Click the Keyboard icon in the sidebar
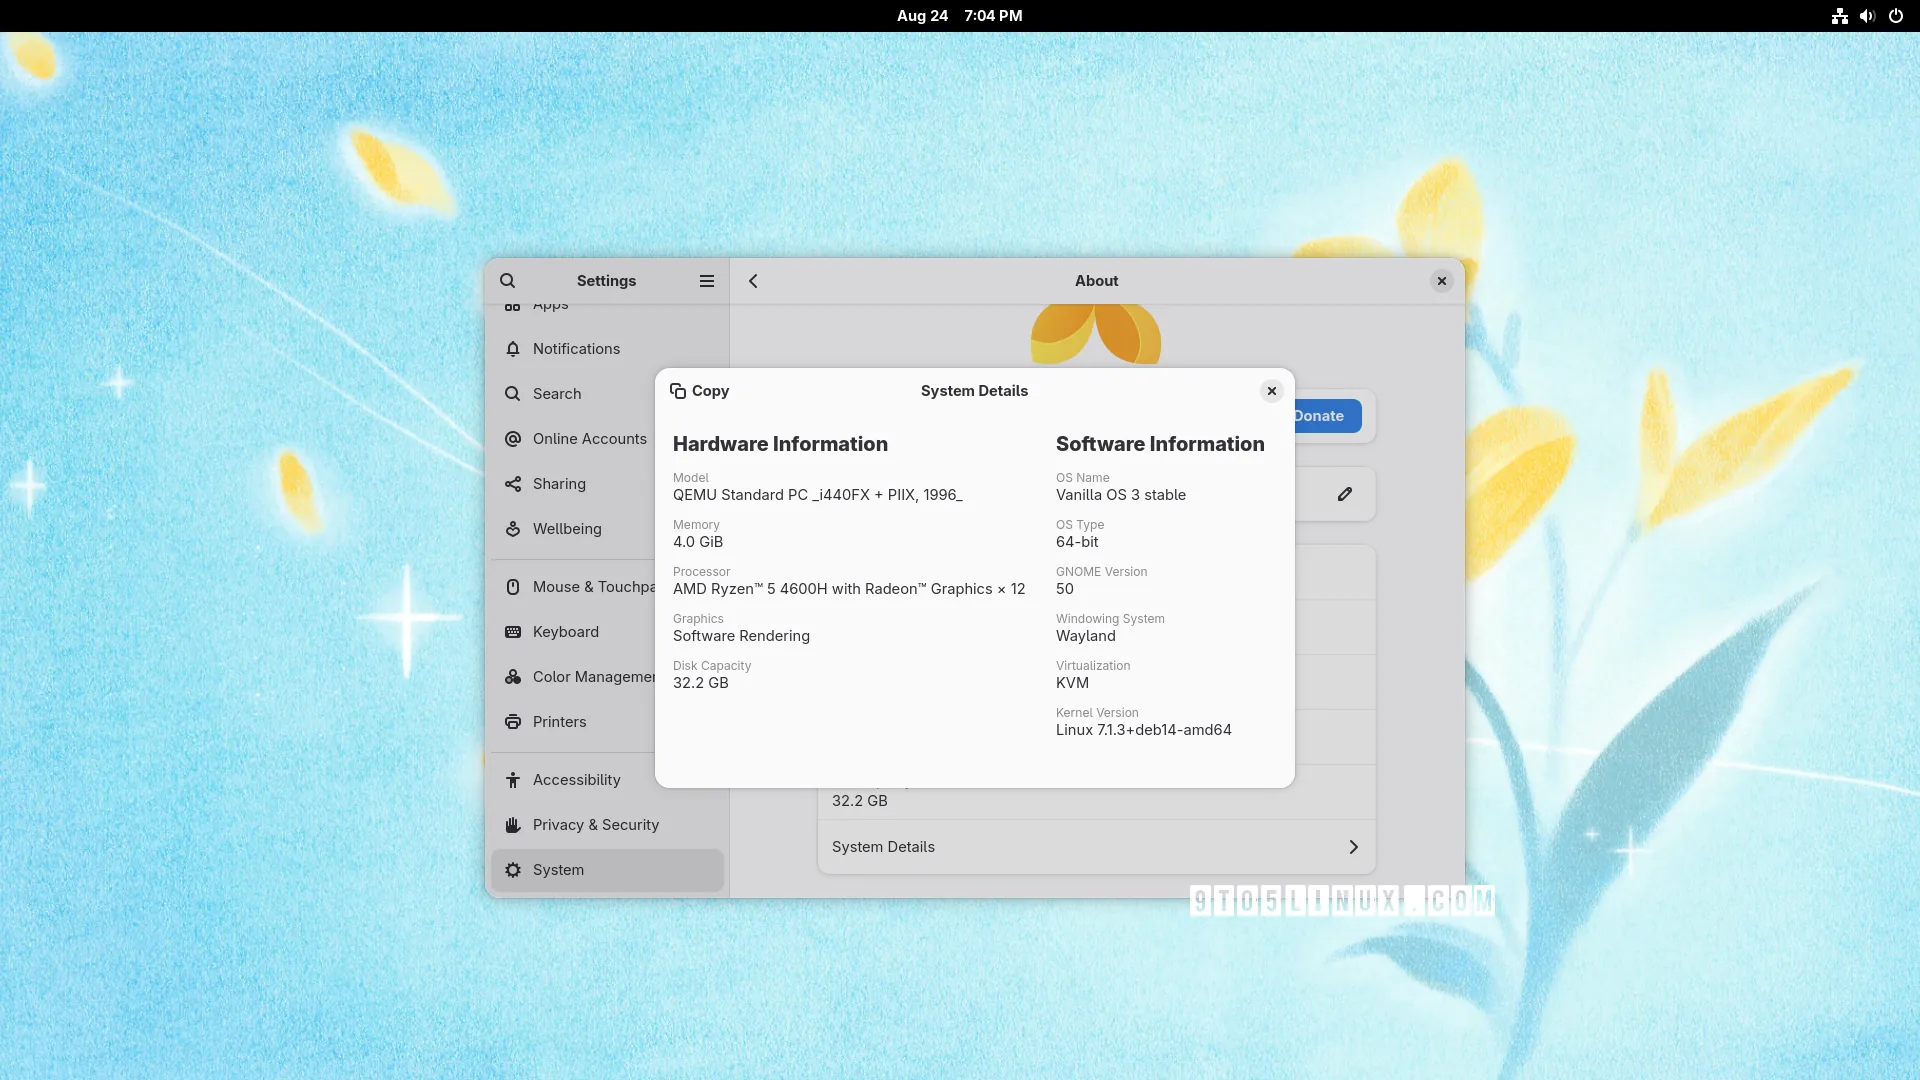Screen dimensions: 1920x1080 click(x=513, y=632)
